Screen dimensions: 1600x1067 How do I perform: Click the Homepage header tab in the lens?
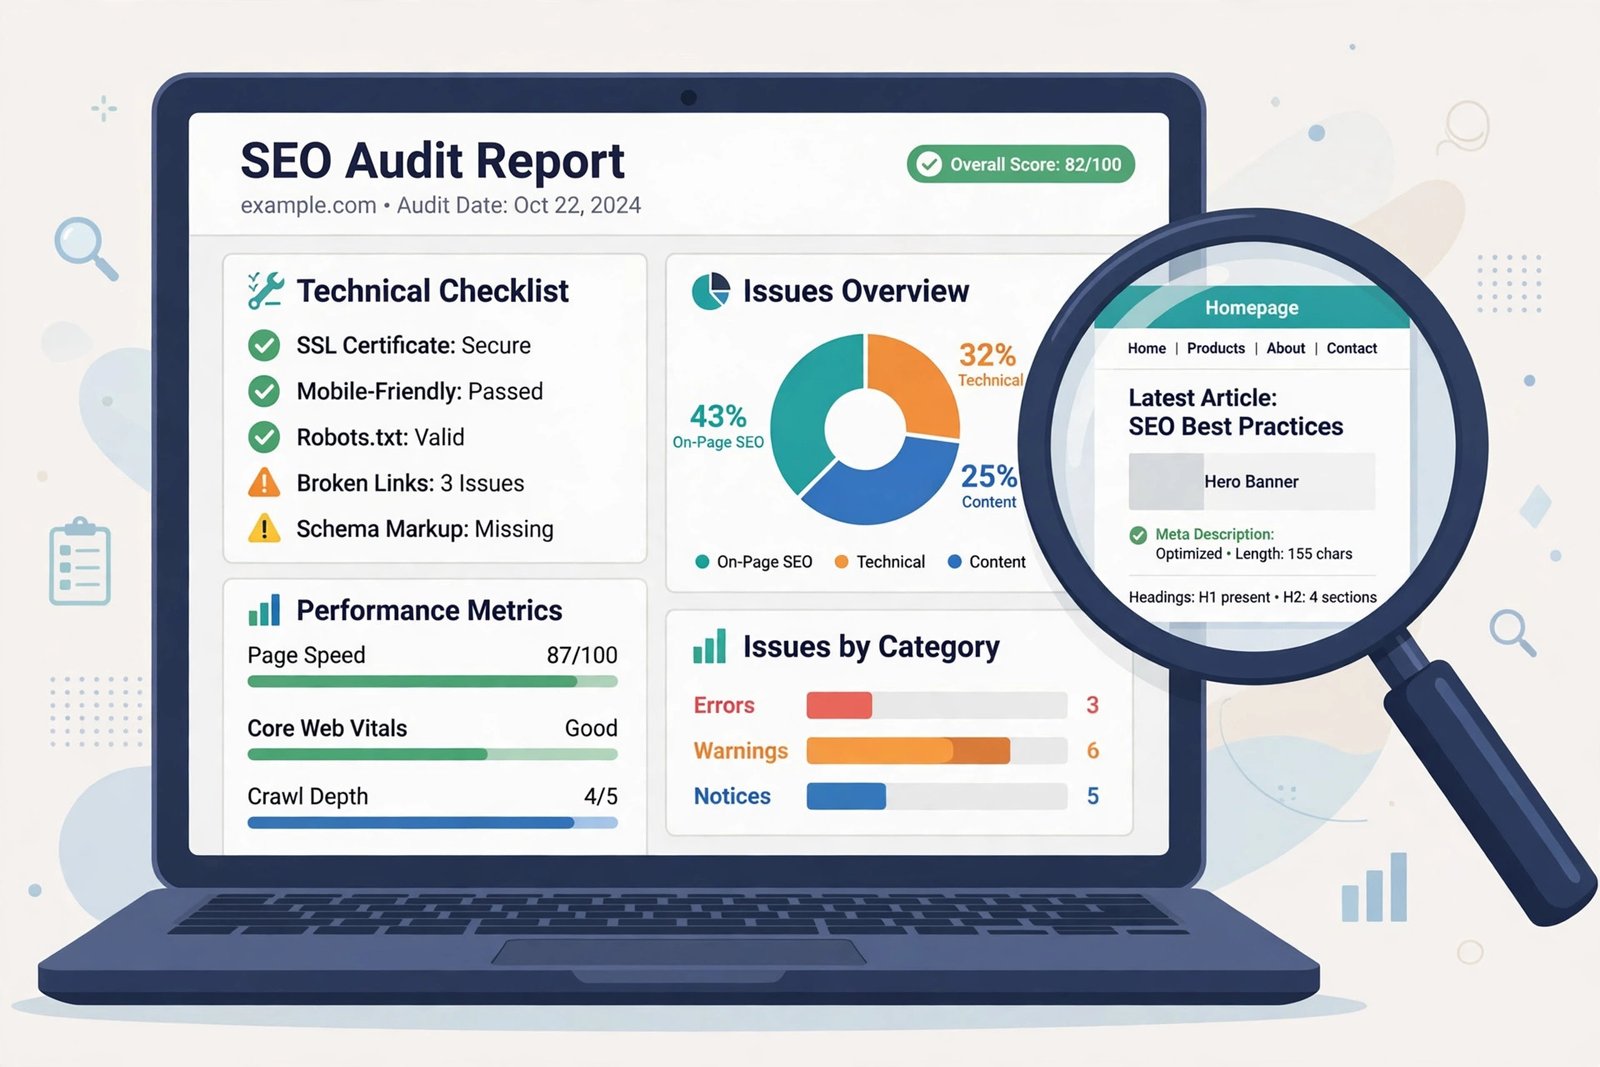point(1252,308)
